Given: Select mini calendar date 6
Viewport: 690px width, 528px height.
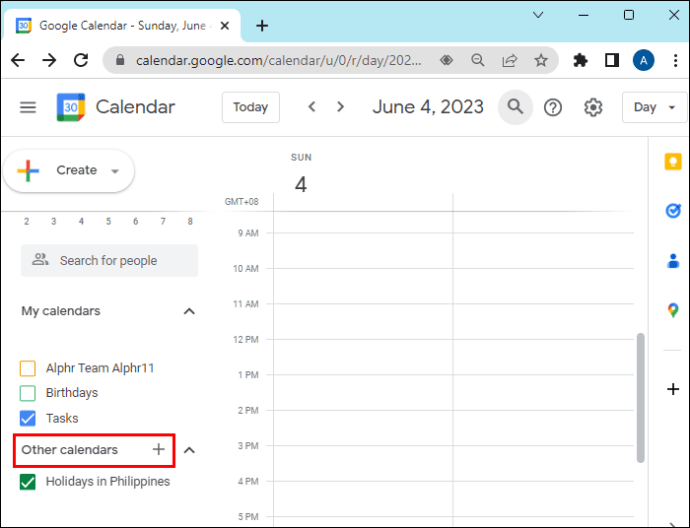Looking at the screenshot, I should pyautogui.click(x=136, y=221).
